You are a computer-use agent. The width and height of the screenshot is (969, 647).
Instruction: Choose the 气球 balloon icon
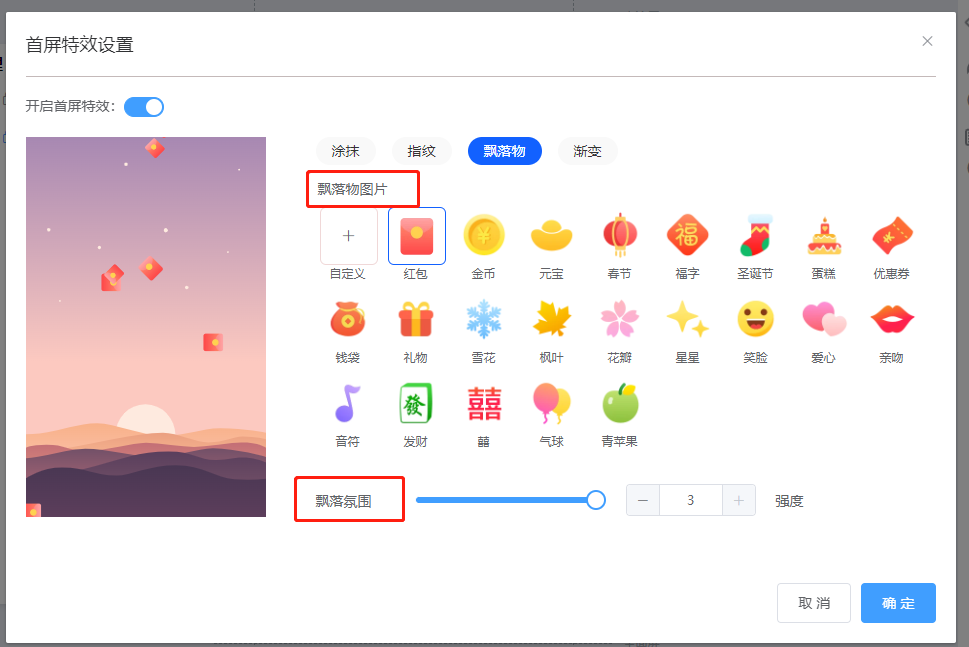pos(551,404)
